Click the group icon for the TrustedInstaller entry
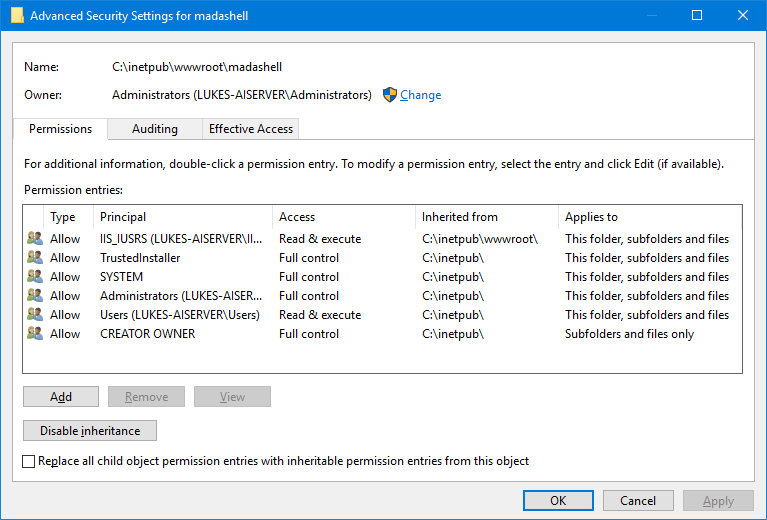This screenshot has width=767, height=520. (35, 258)
